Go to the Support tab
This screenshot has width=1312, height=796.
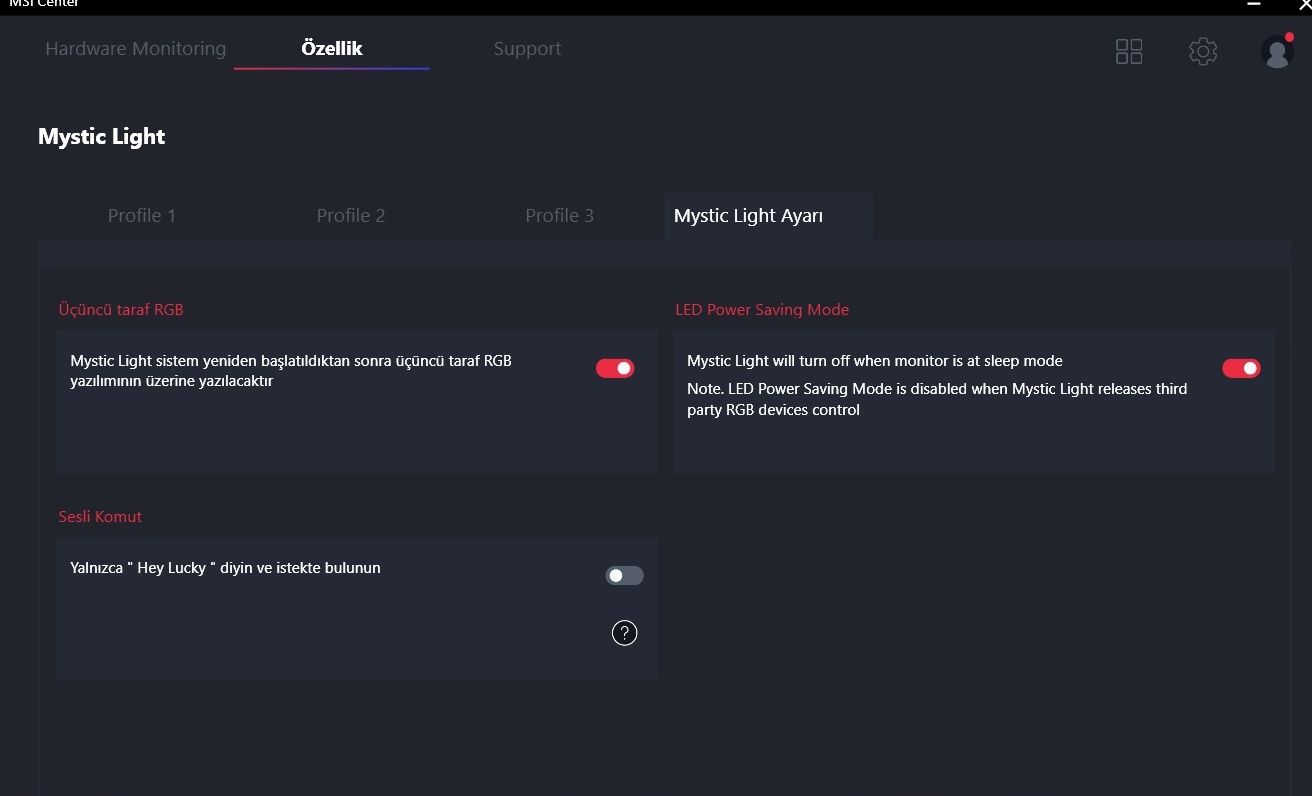[x=527, y=48]
